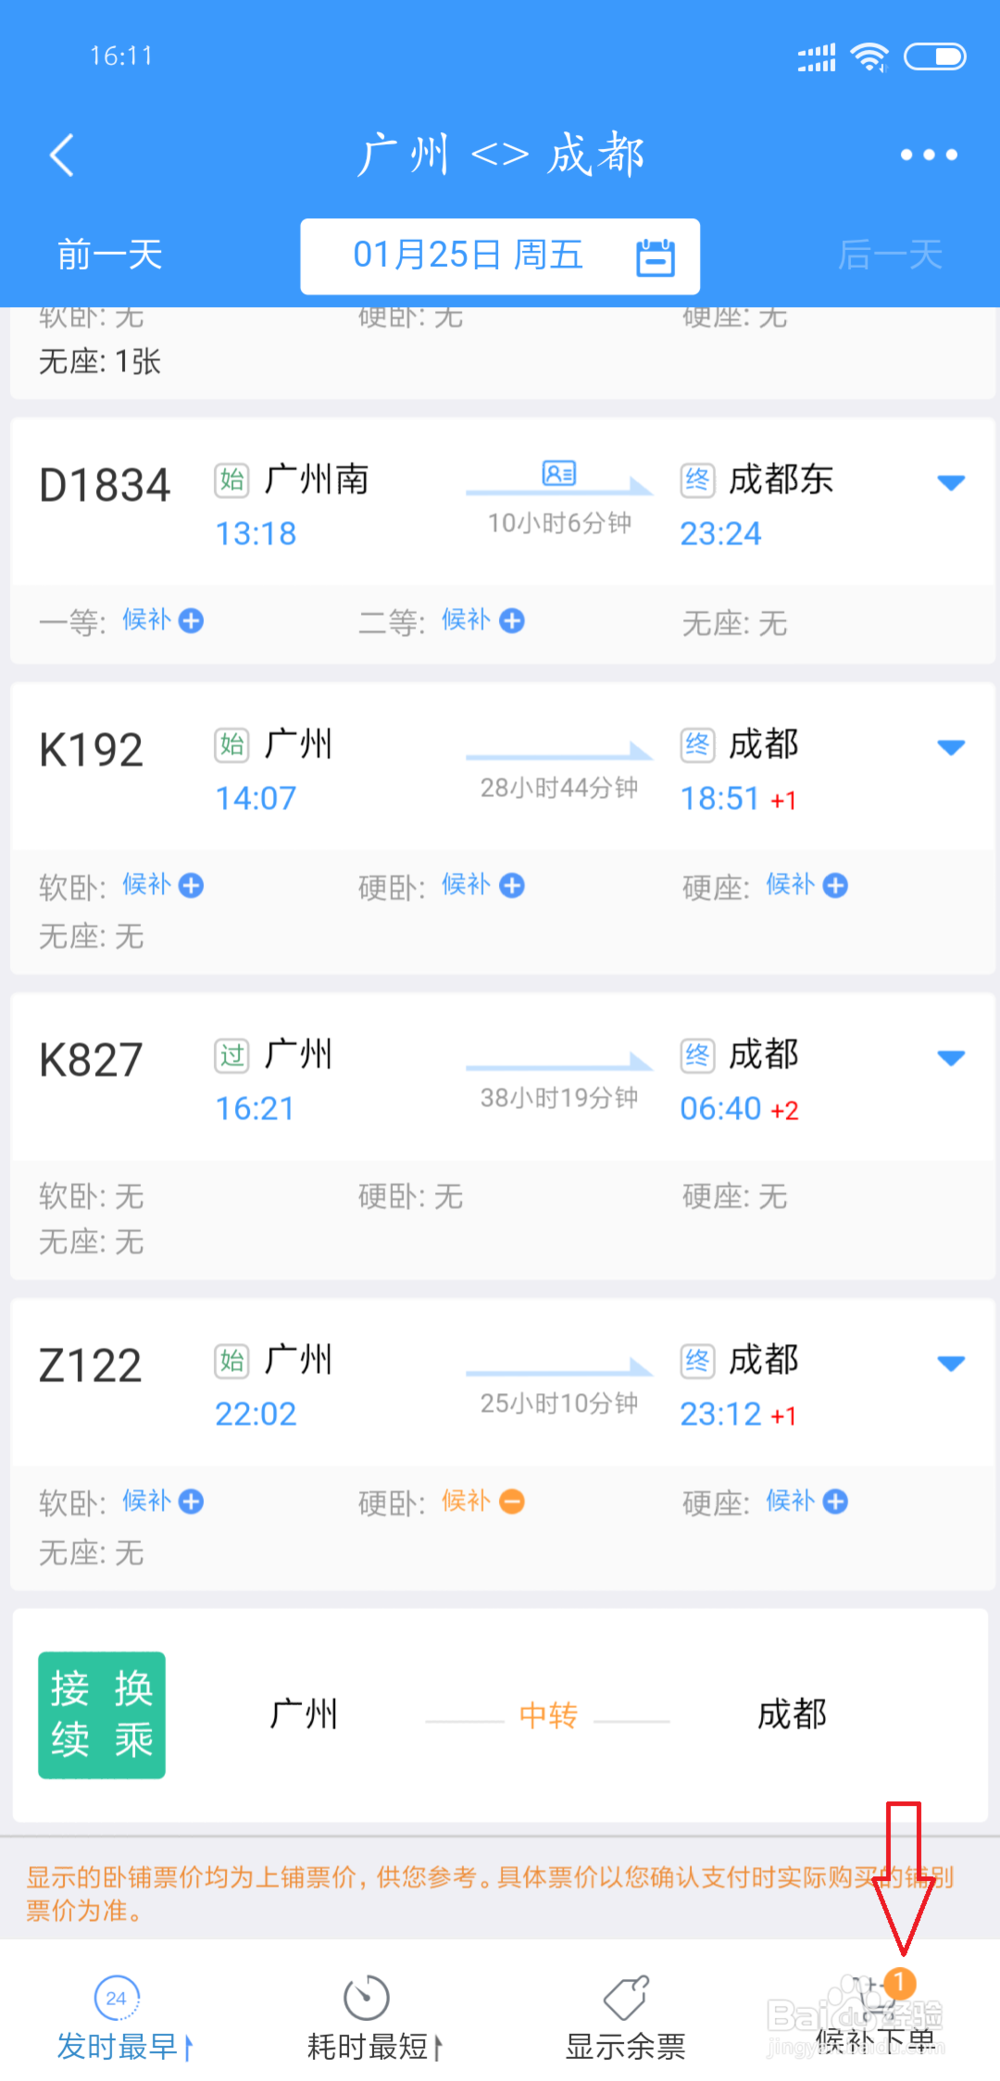
Task: Tap the 耗时最短 timer icon
Action: [x=366, y=1997]
